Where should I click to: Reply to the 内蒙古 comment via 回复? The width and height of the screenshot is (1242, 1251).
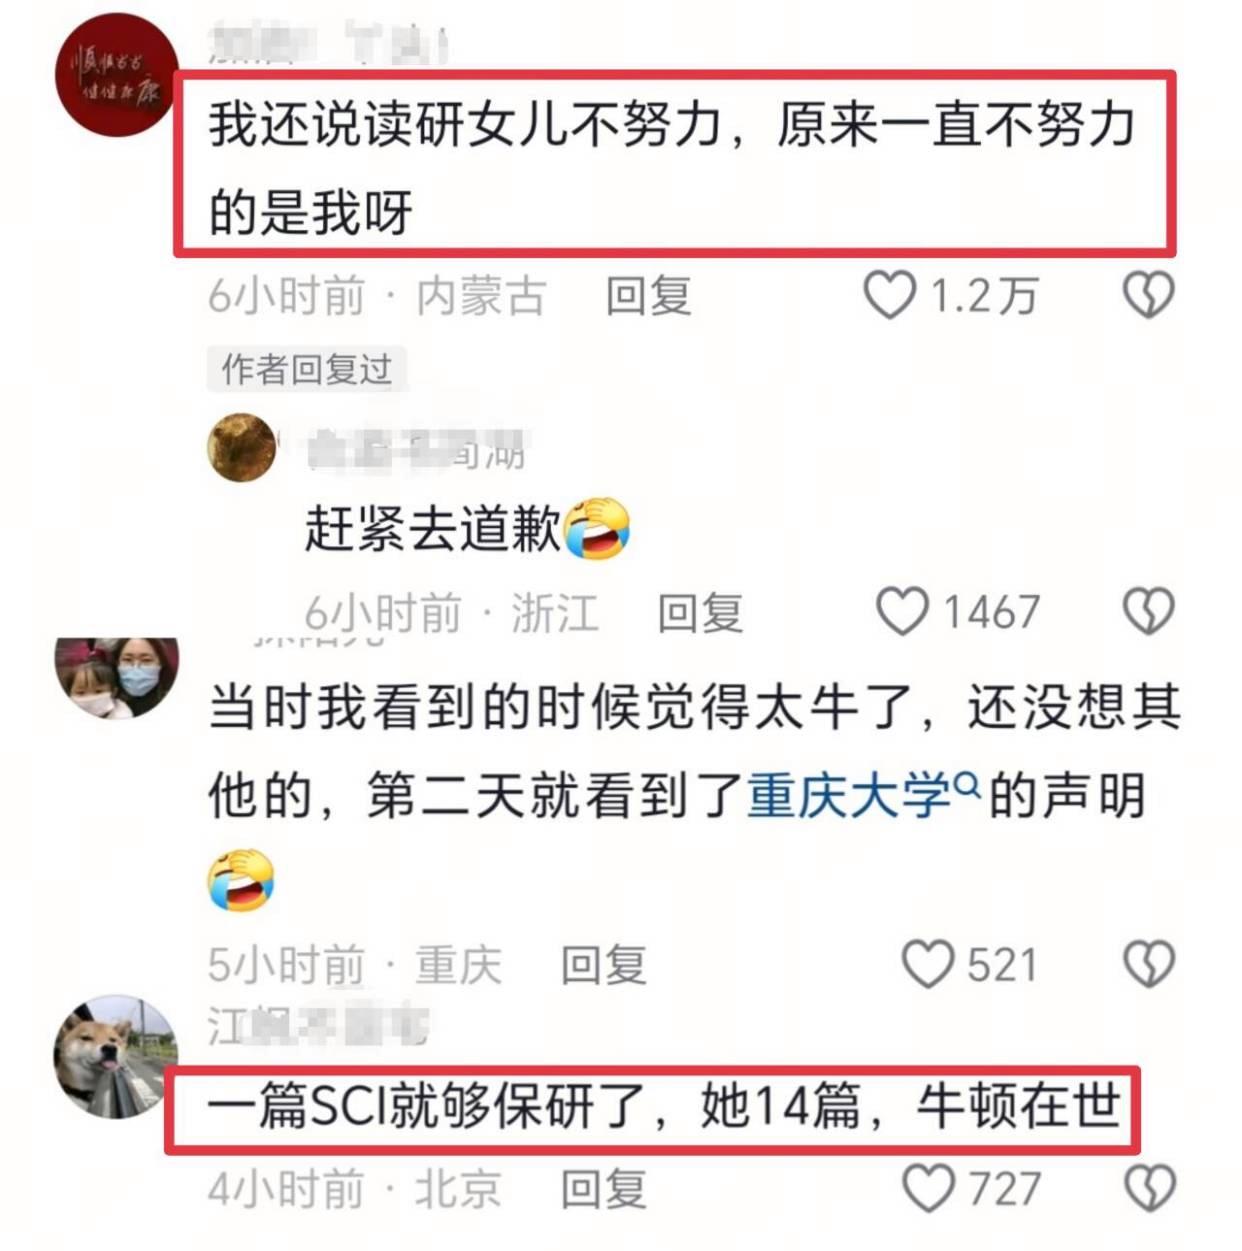(x=648, y=296)
